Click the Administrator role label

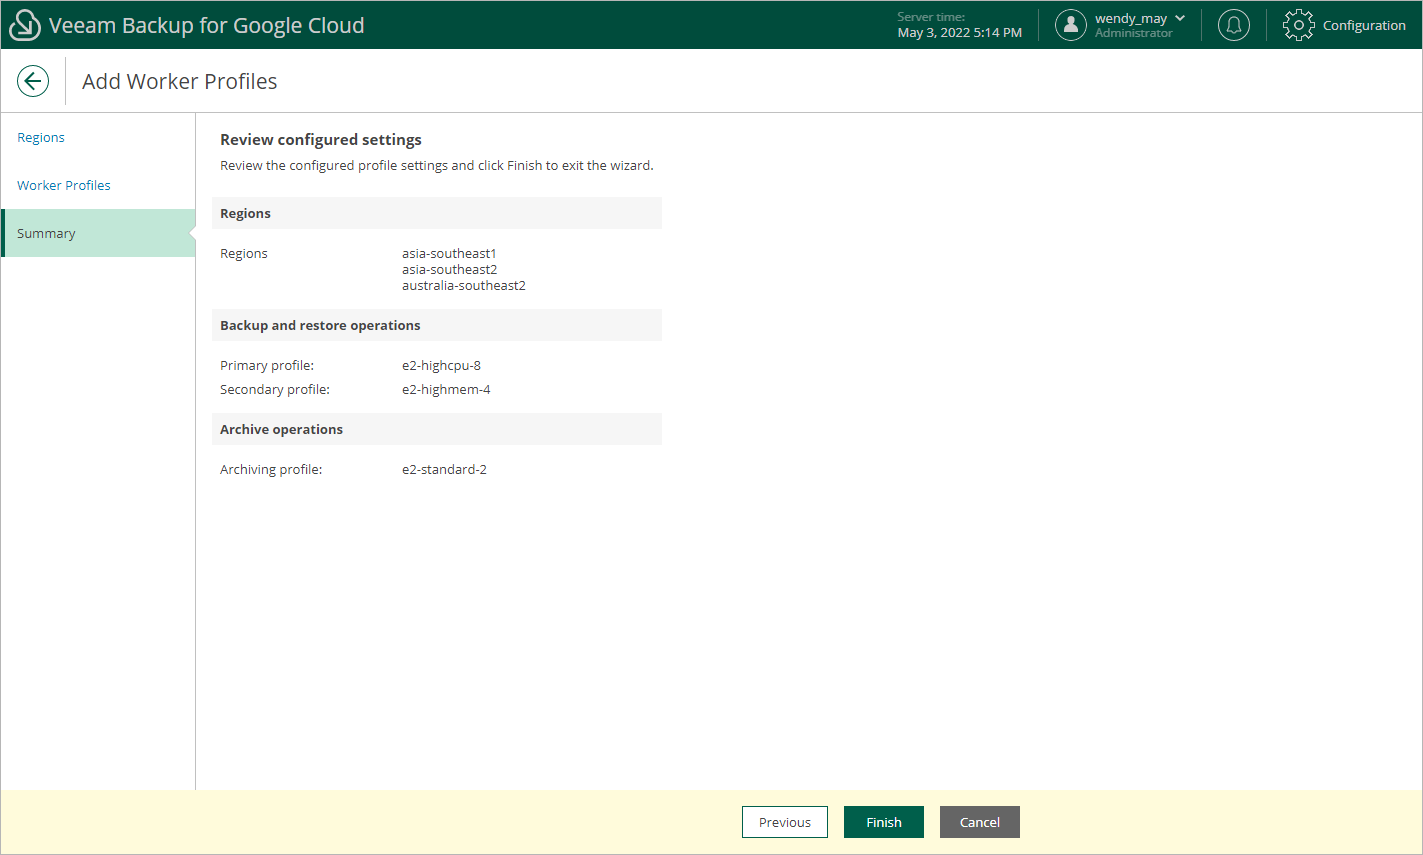click(1134, 33)
